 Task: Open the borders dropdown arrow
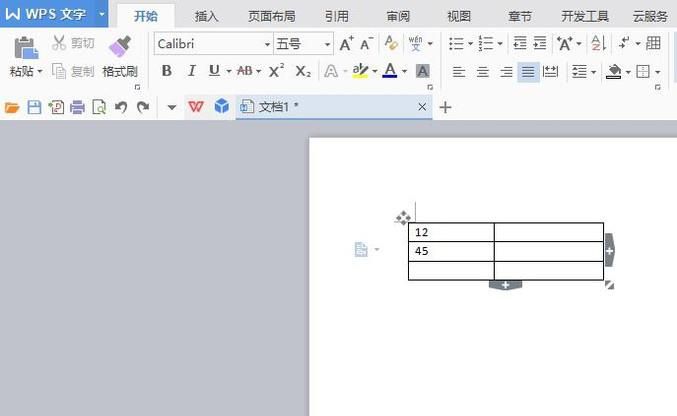[658, 72]
